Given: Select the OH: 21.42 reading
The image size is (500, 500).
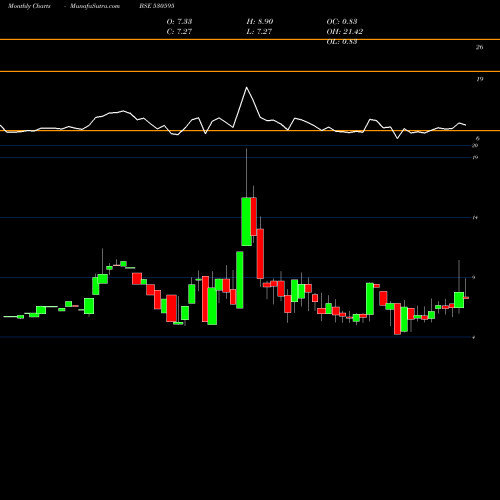Looking at the screenshot, I should point(345,31).
